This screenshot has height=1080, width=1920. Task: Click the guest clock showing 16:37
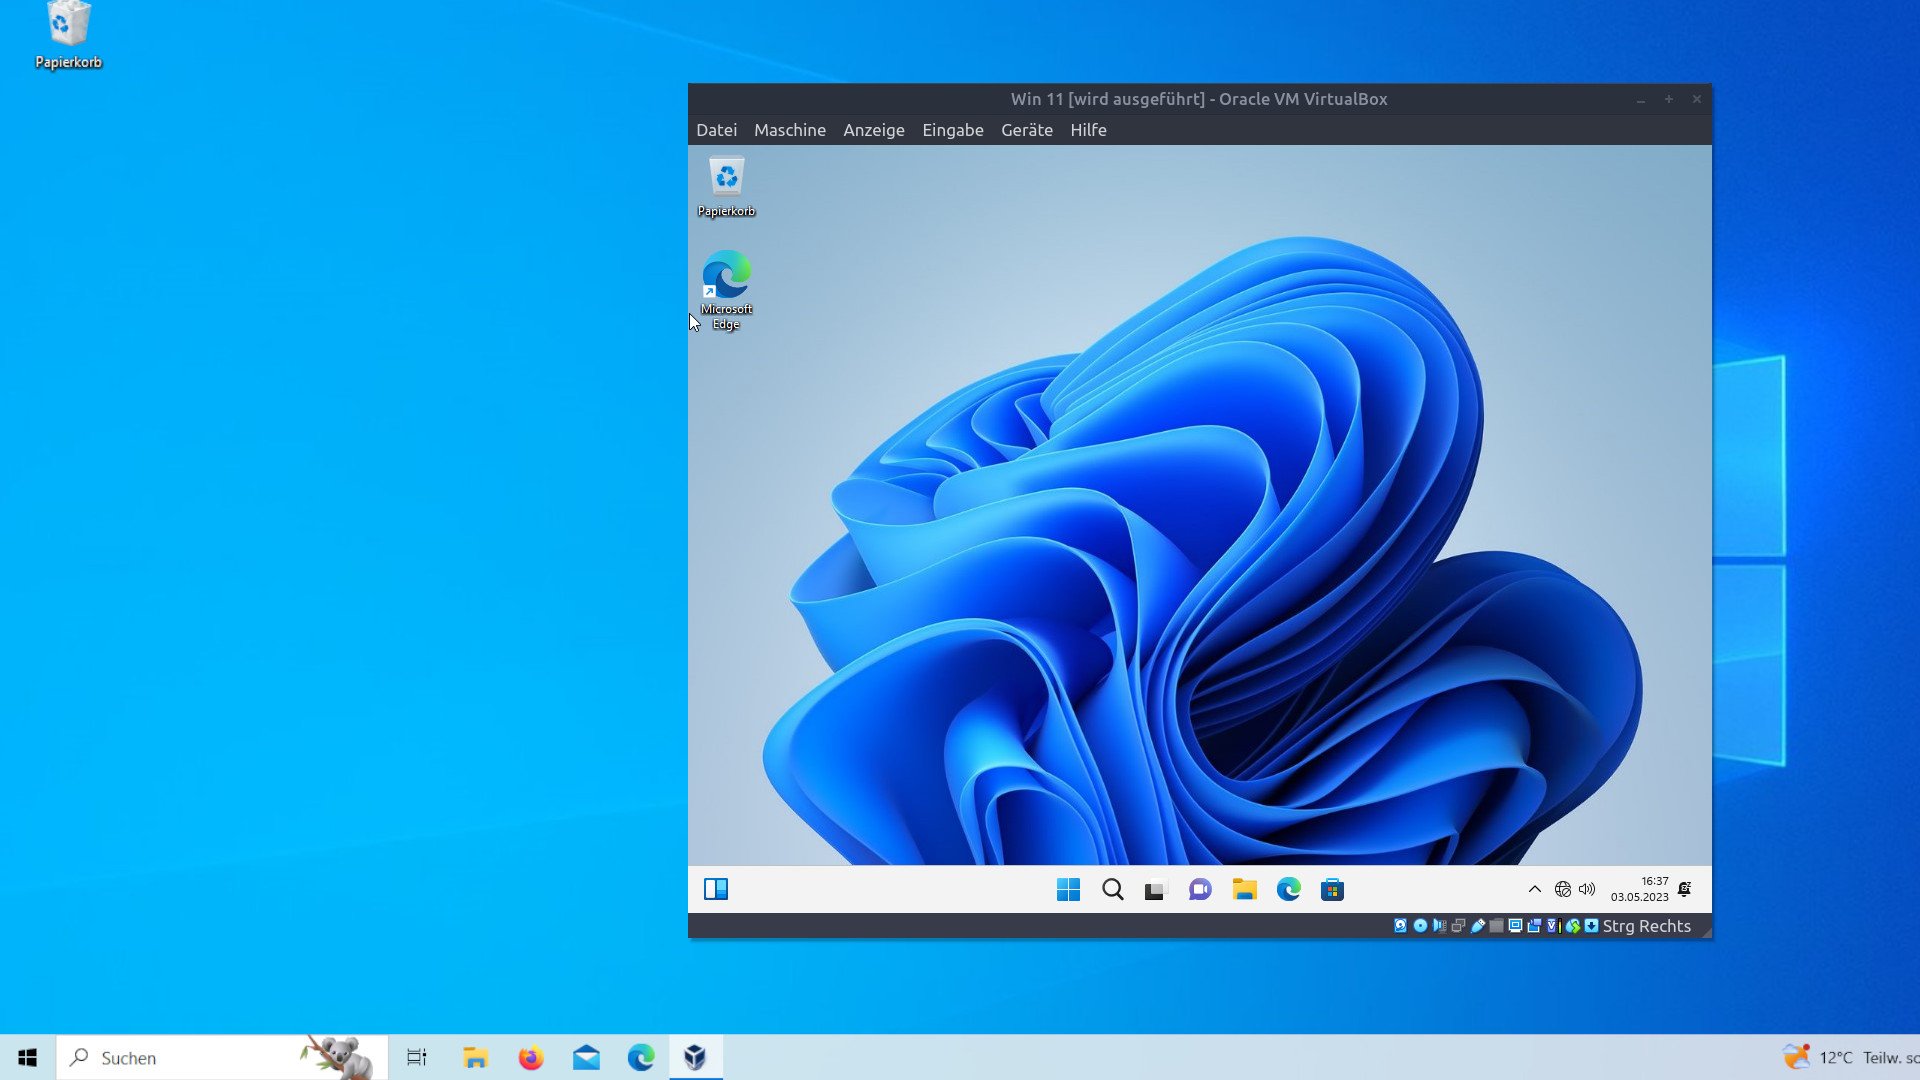click(x=1640, y=889)
